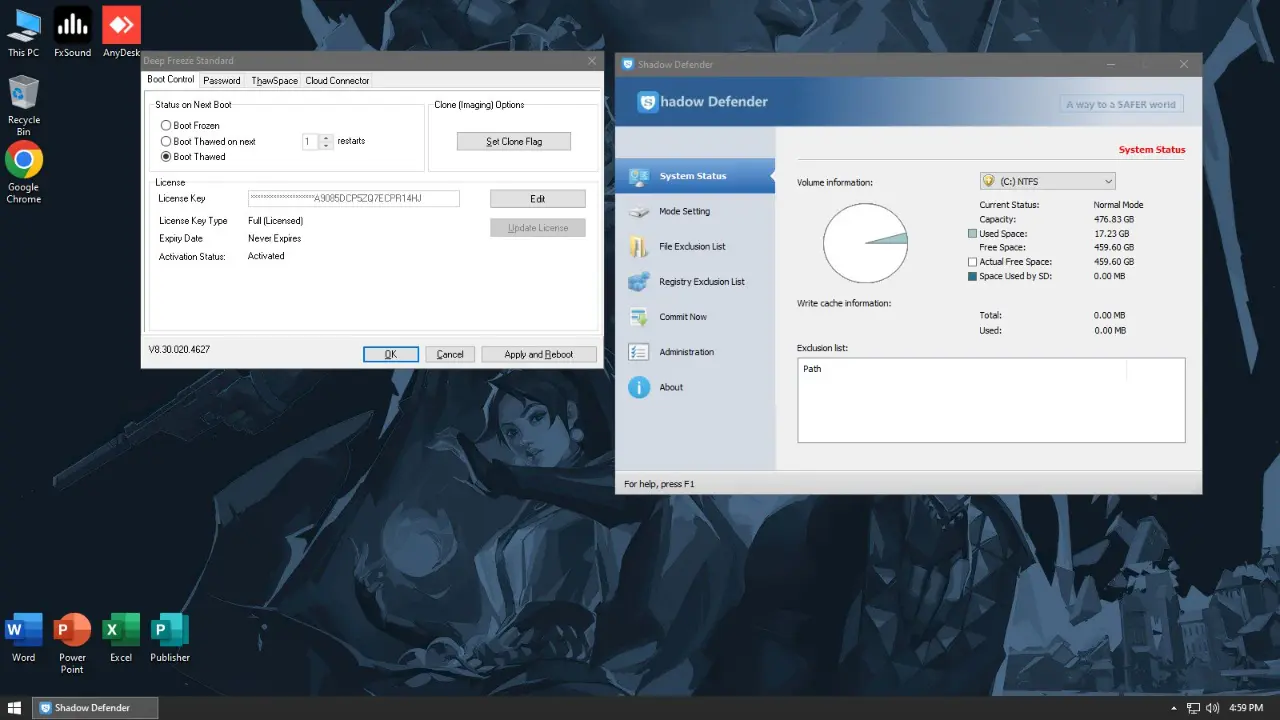Image resolution: width=1280 pixels, height=720 pixels.
Task: Open AnyDesk desktop shortcut
Action: point(122,32)
